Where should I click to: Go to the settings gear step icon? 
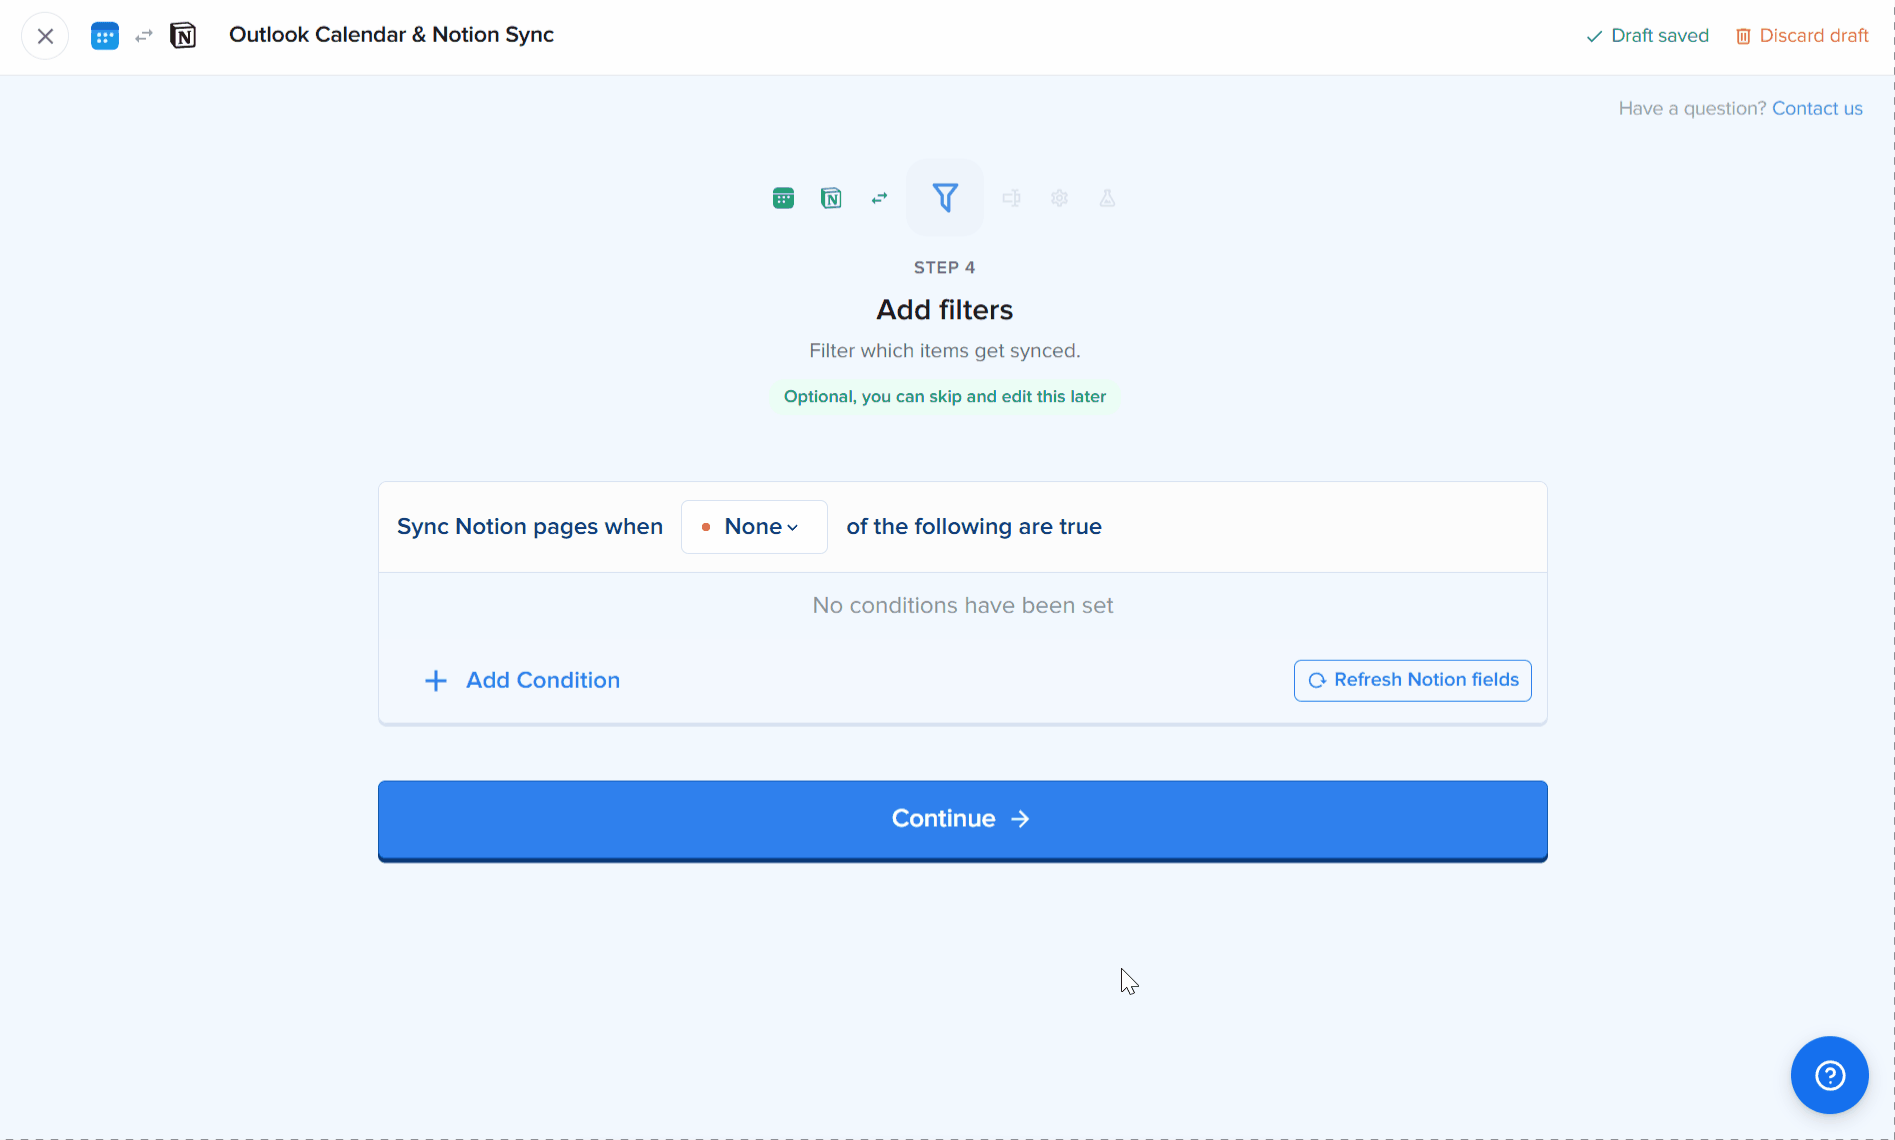pyautogui.click(x=1060, y=198)
